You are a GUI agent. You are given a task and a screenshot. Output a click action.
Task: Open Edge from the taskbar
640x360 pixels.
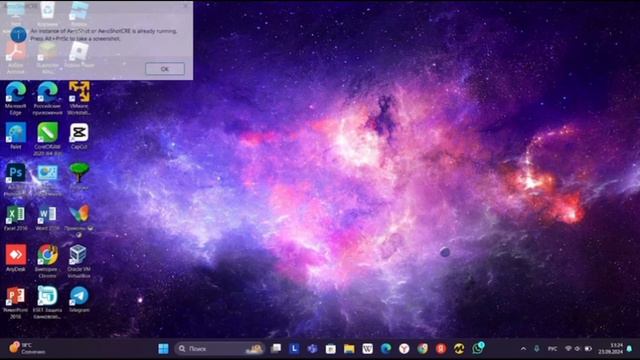(x=386, y=349)
